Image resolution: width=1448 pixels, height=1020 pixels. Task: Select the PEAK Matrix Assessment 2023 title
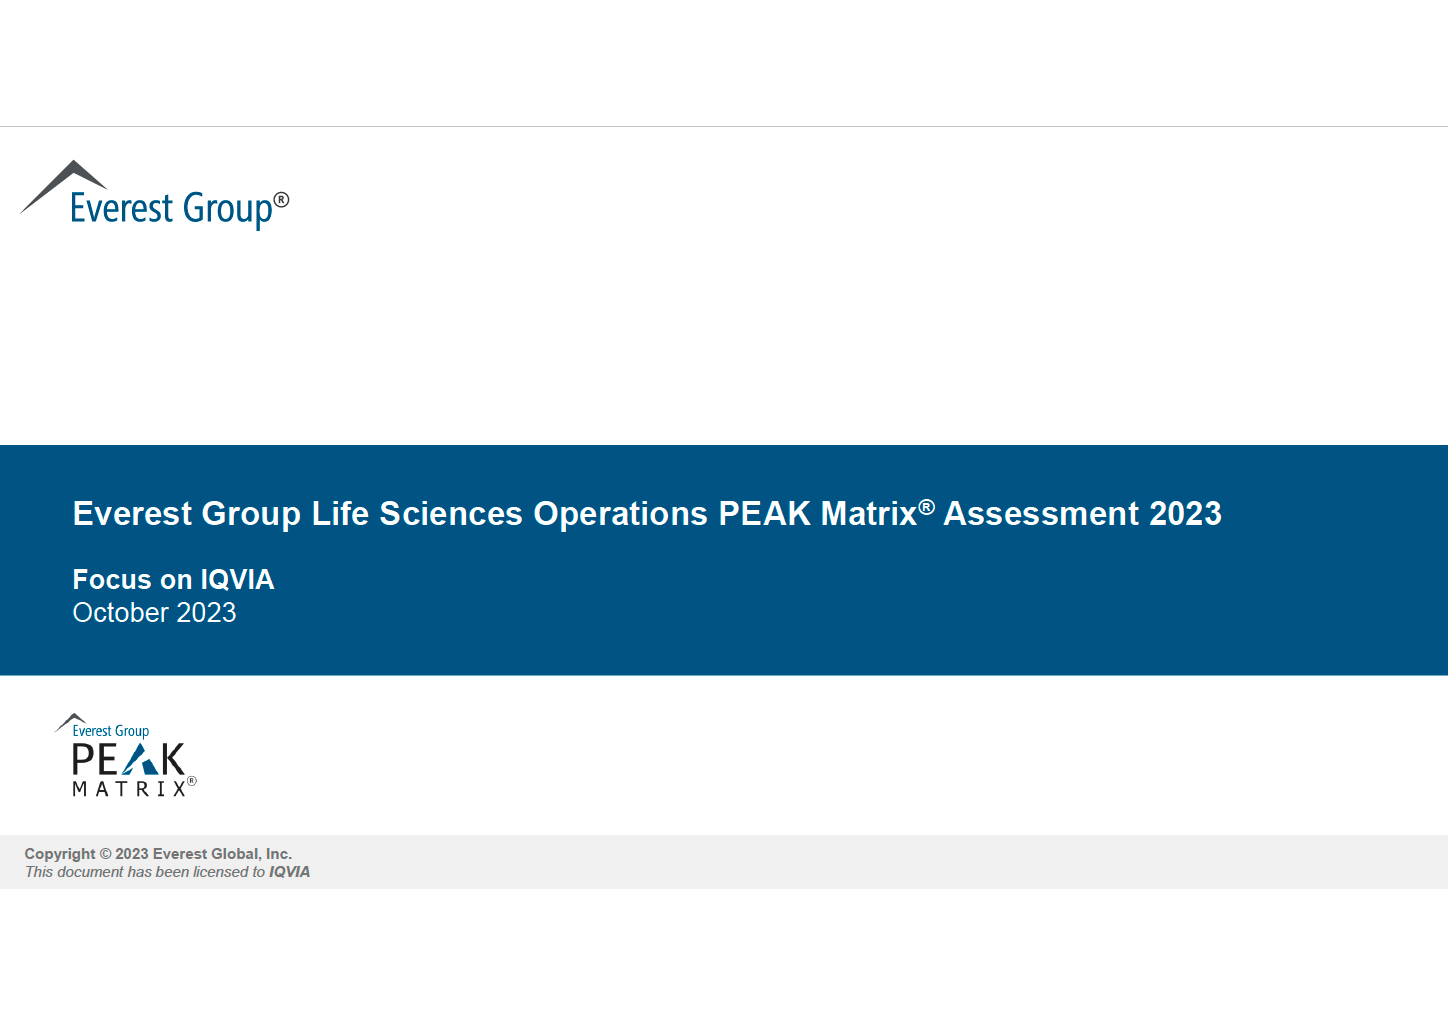pos(647,513)
